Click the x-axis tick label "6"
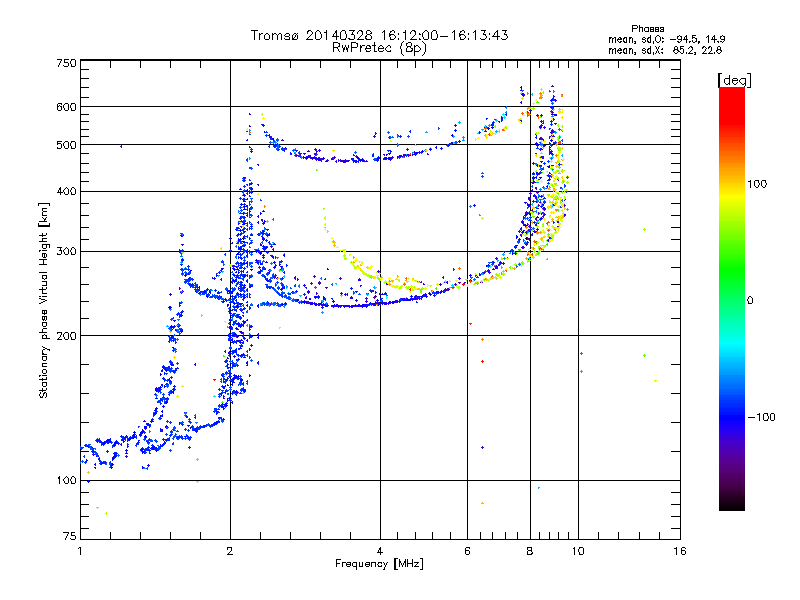Screen dimensions: 800x600 (467, 551)
